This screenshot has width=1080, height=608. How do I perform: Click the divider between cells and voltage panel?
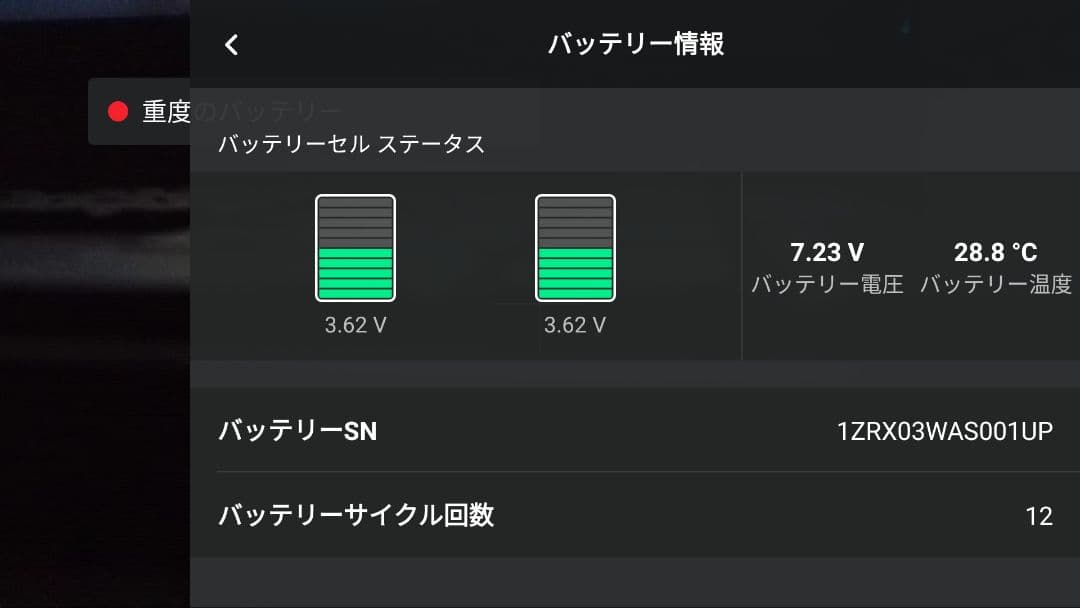pos(743,265)
